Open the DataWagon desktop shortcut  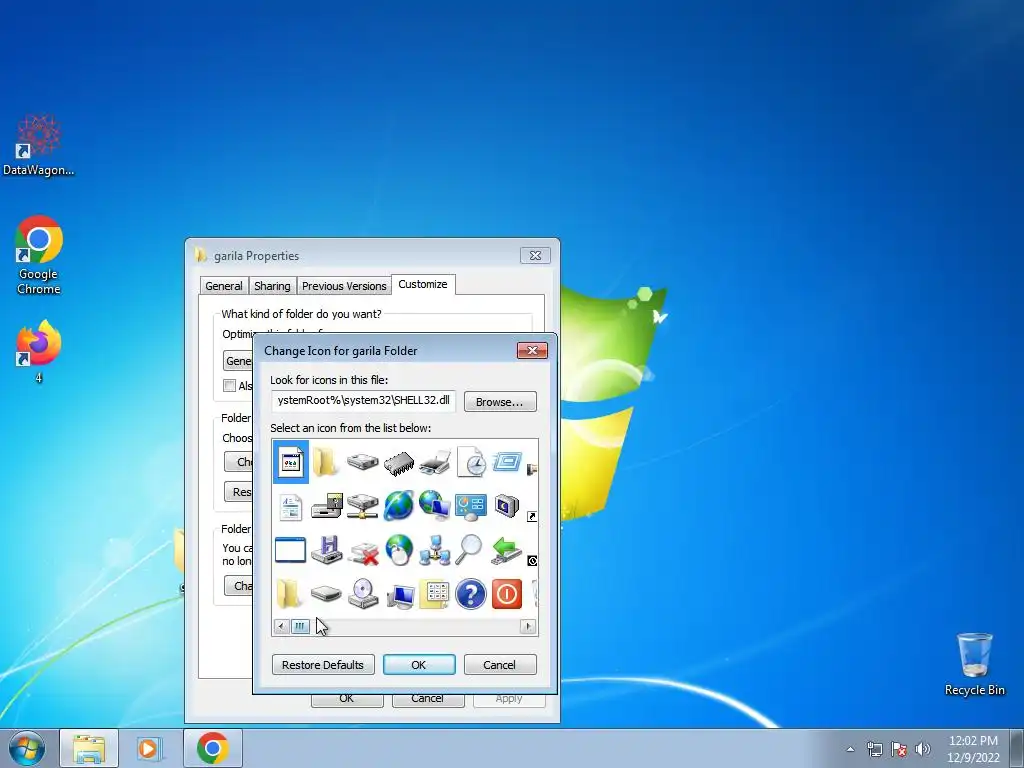[x=39, y=145]
